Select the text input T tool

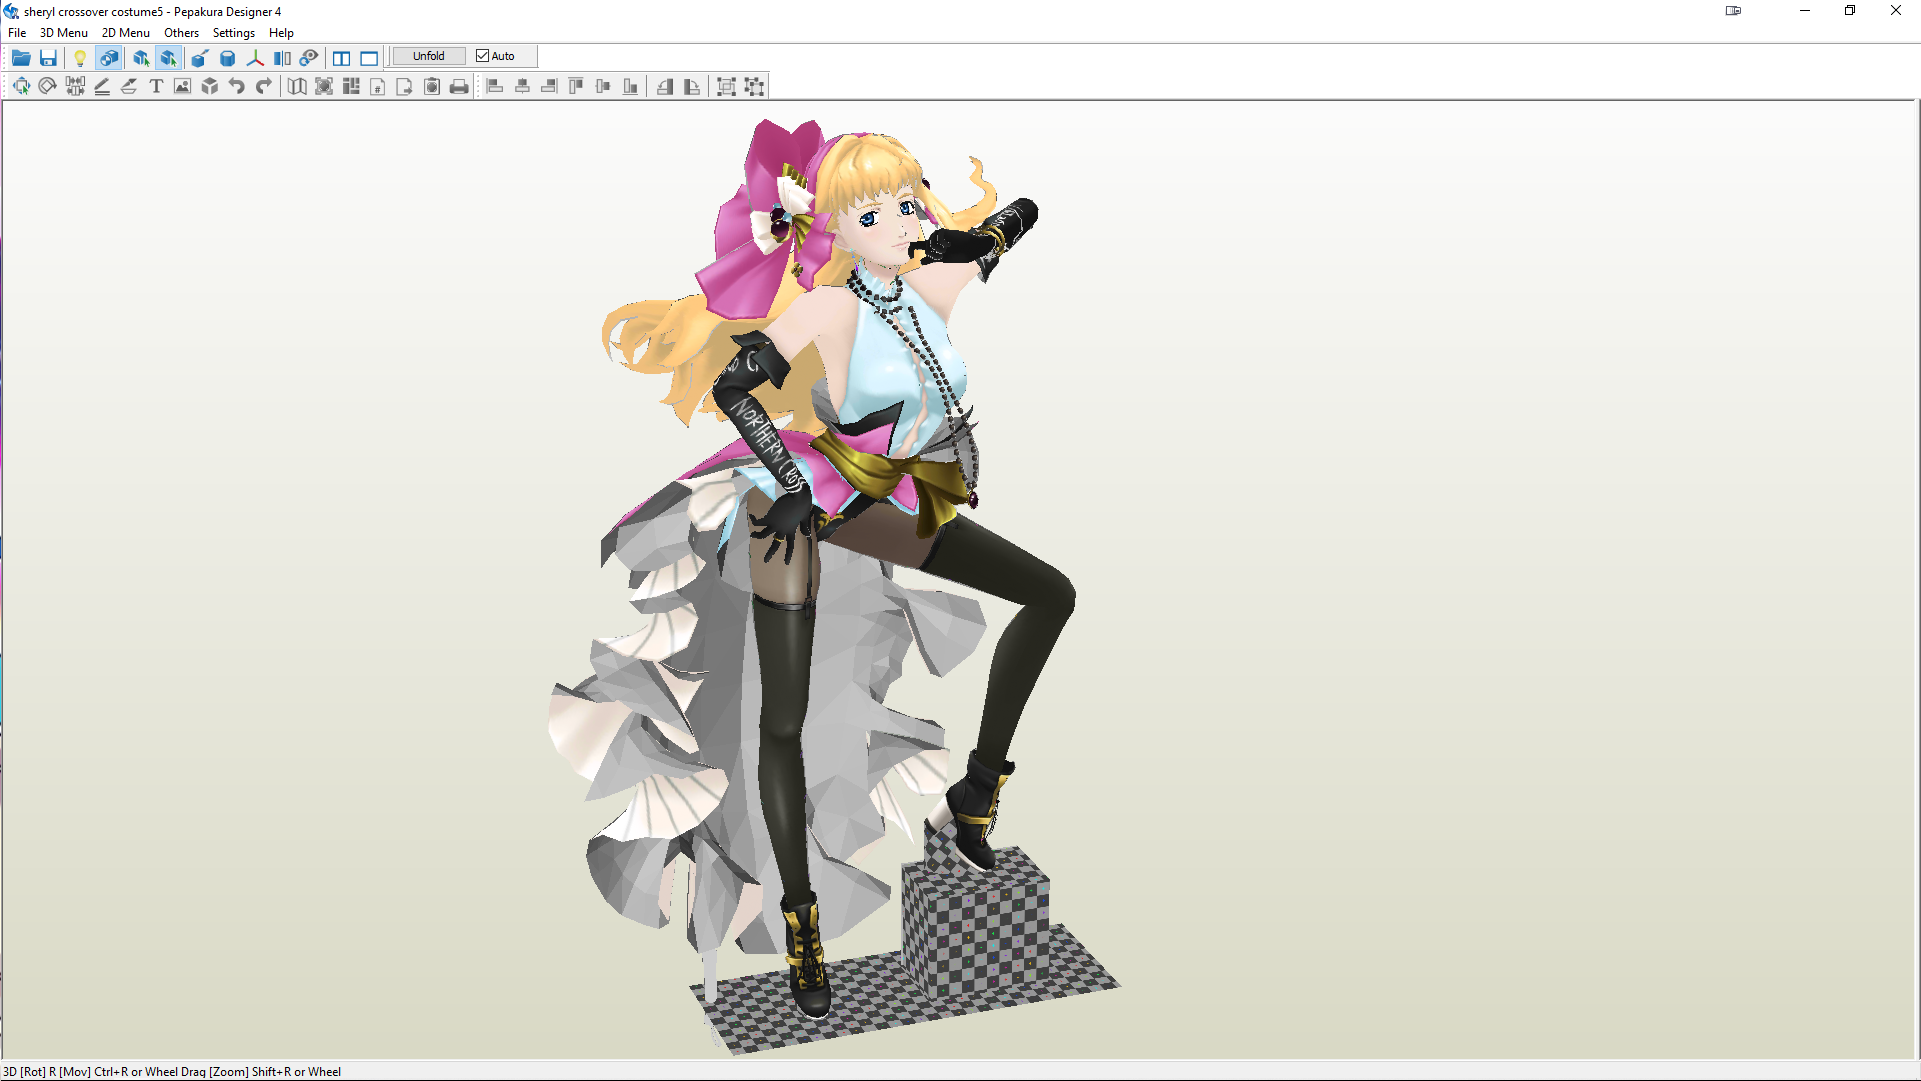156,86
